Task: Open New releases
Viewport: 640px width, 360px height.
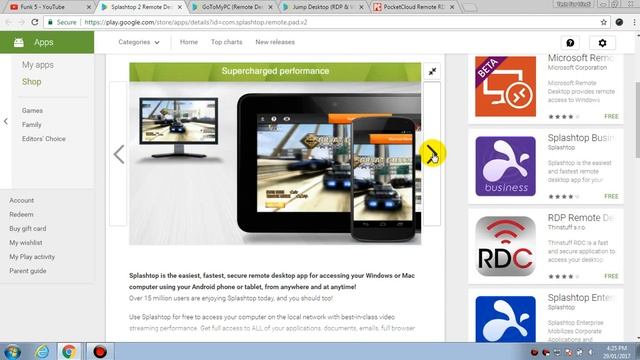Action: click(x=275, y=42)
